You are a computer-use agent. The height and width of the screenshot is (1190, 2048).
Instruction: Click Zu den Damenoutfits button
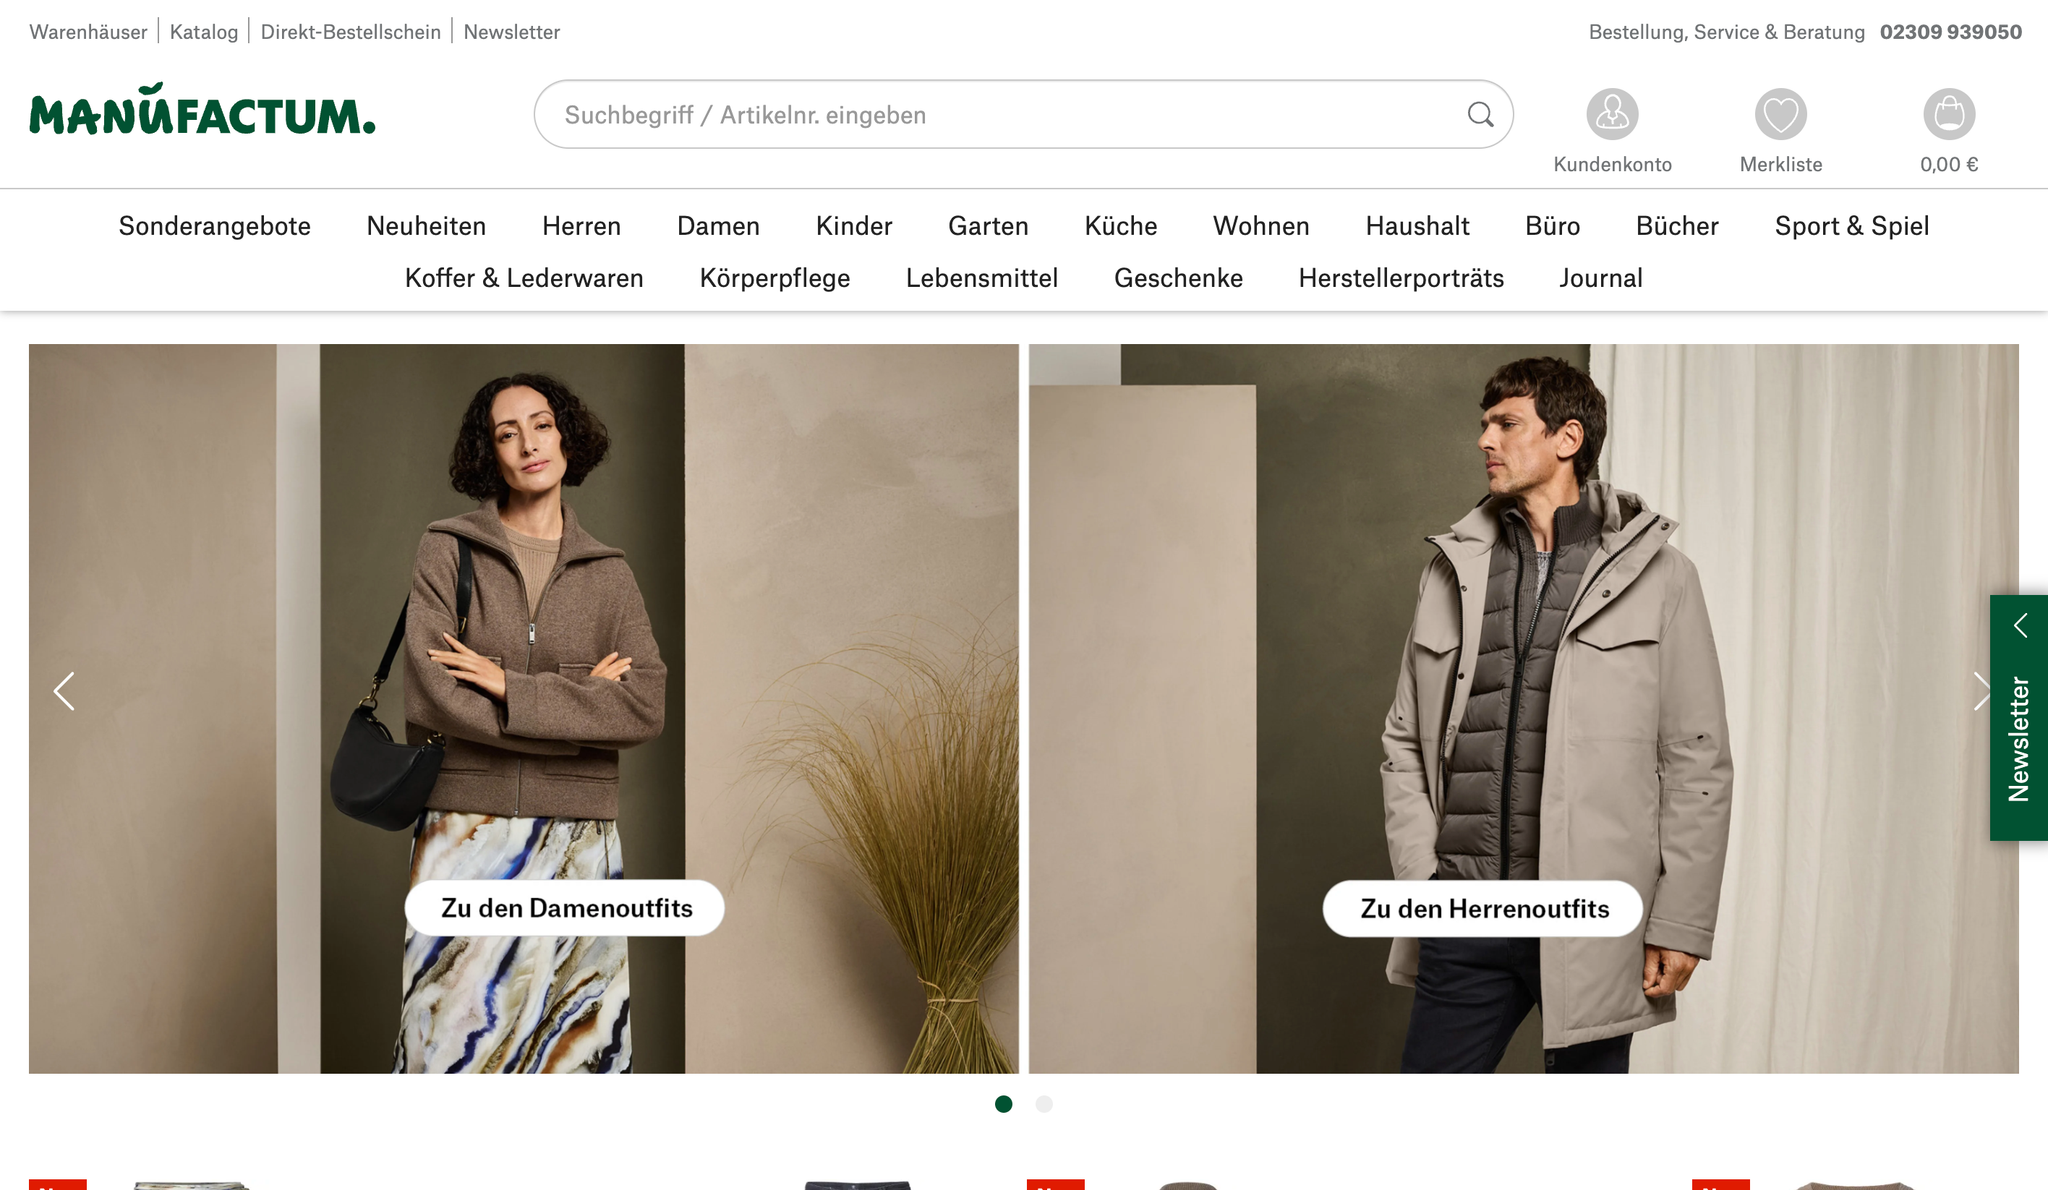click(565, 908)
